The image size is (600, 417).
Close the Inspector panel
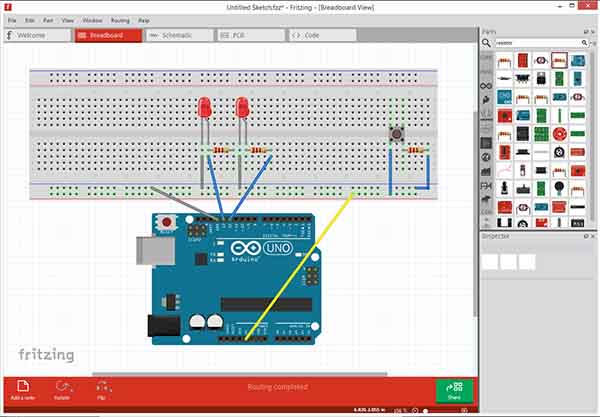pyautogui.click(x=593, y=236)
